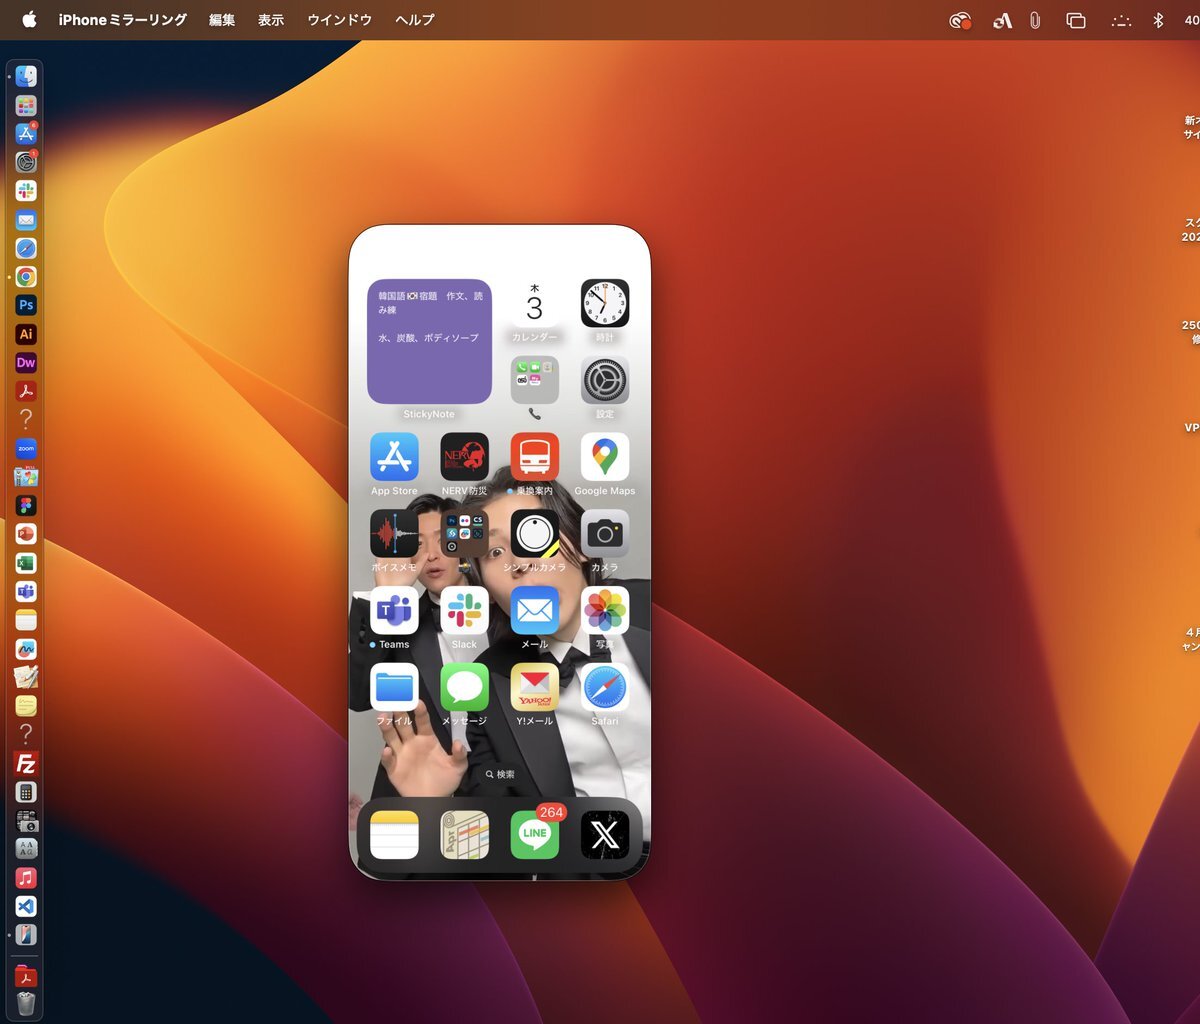Open Launchpad from the Mac Dock
The height and width of the screenshot is (1024, 1200).
26,105
